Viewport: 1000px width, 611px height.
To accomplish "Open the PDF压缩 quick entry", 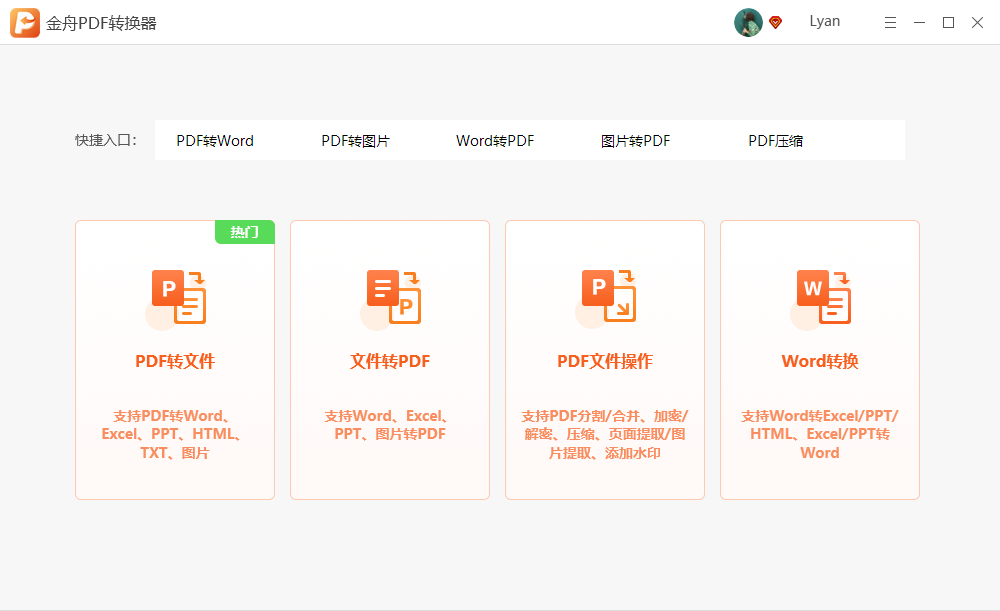I will pyautogui.click(x=776, y=141).
